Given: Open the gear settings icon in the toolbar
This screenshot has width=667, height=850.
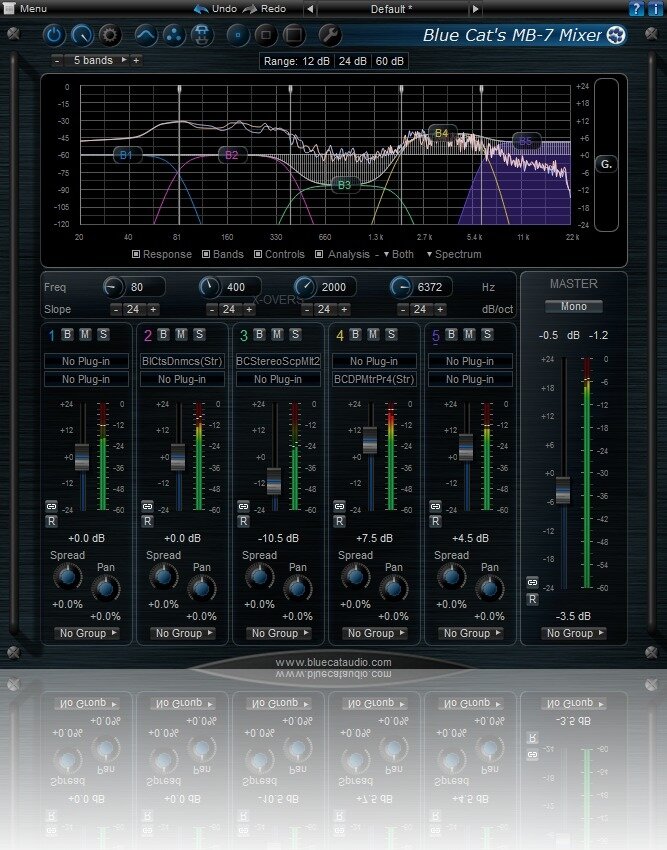Looking at the screenshot, I should point(110,35).
